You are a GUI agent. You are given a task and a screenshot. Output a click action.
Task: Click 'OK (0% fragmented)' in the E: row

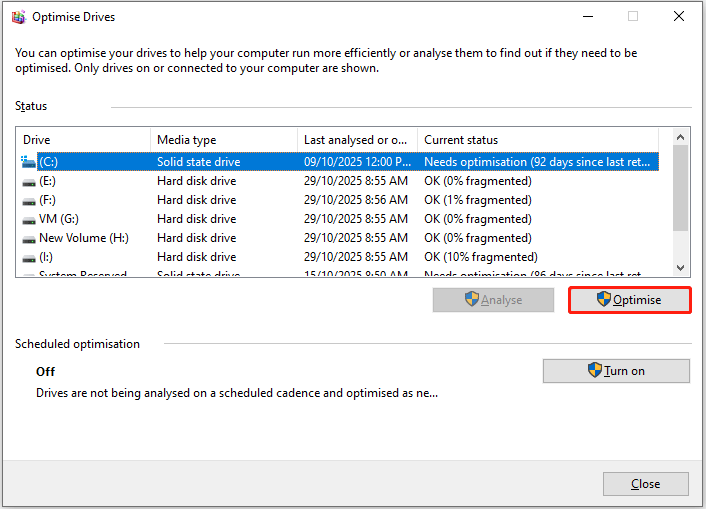(x=478, y=181)
